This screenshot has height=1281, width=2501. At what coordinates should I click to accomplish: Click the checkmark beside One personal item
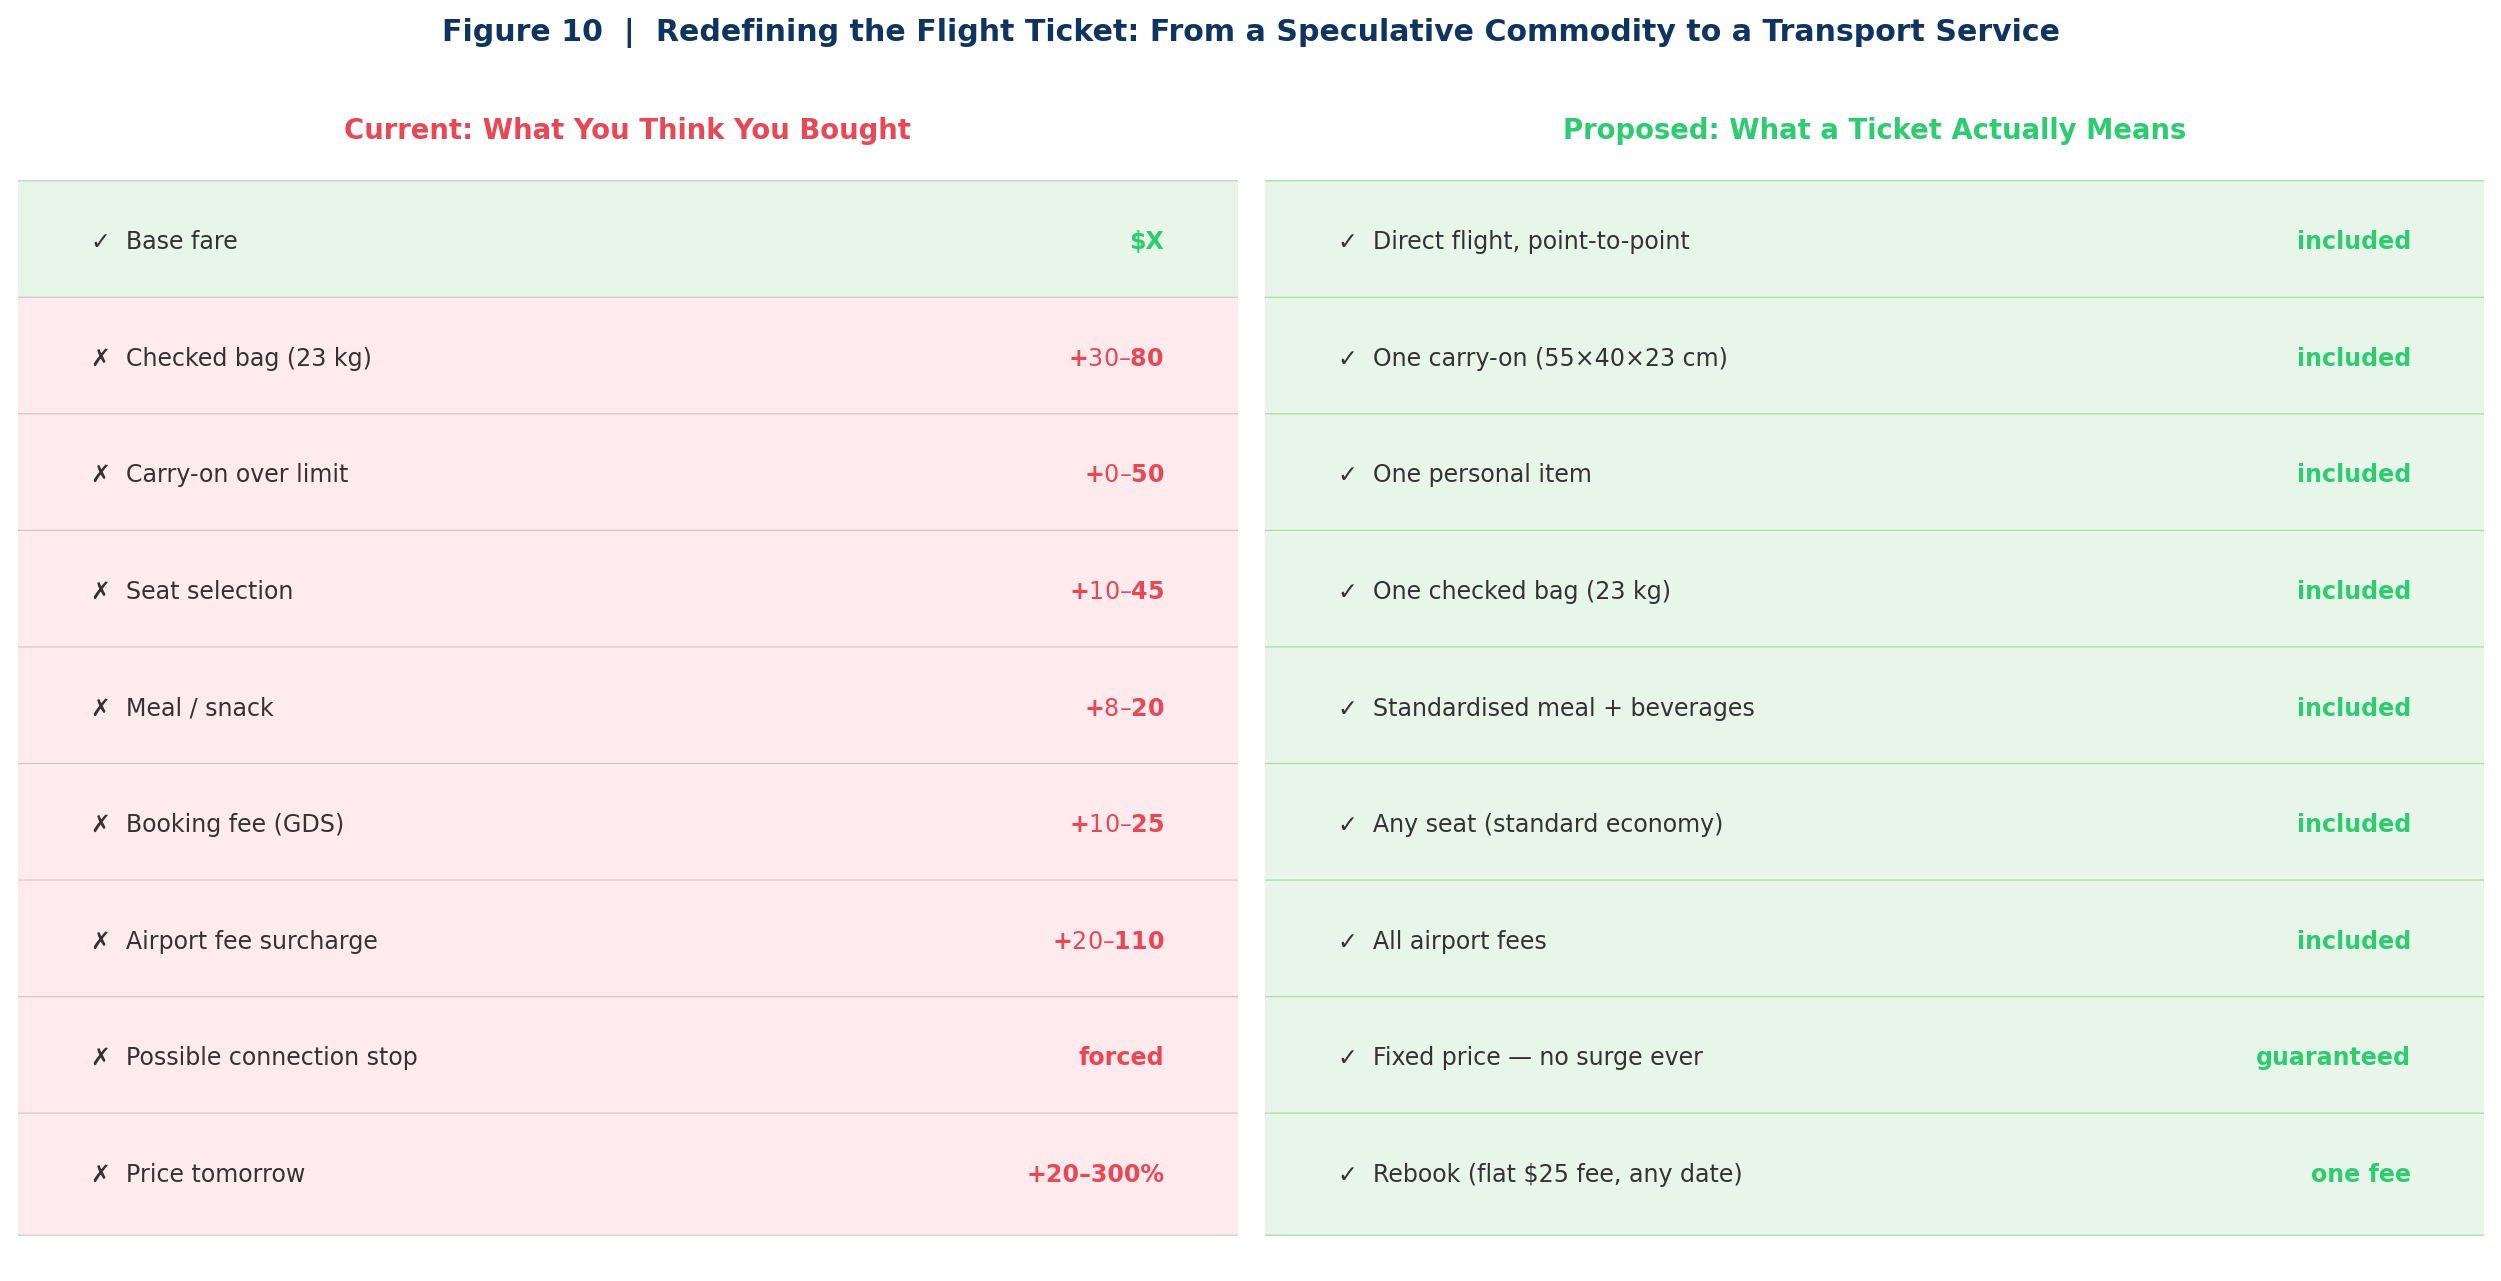tap(1347, 475)
